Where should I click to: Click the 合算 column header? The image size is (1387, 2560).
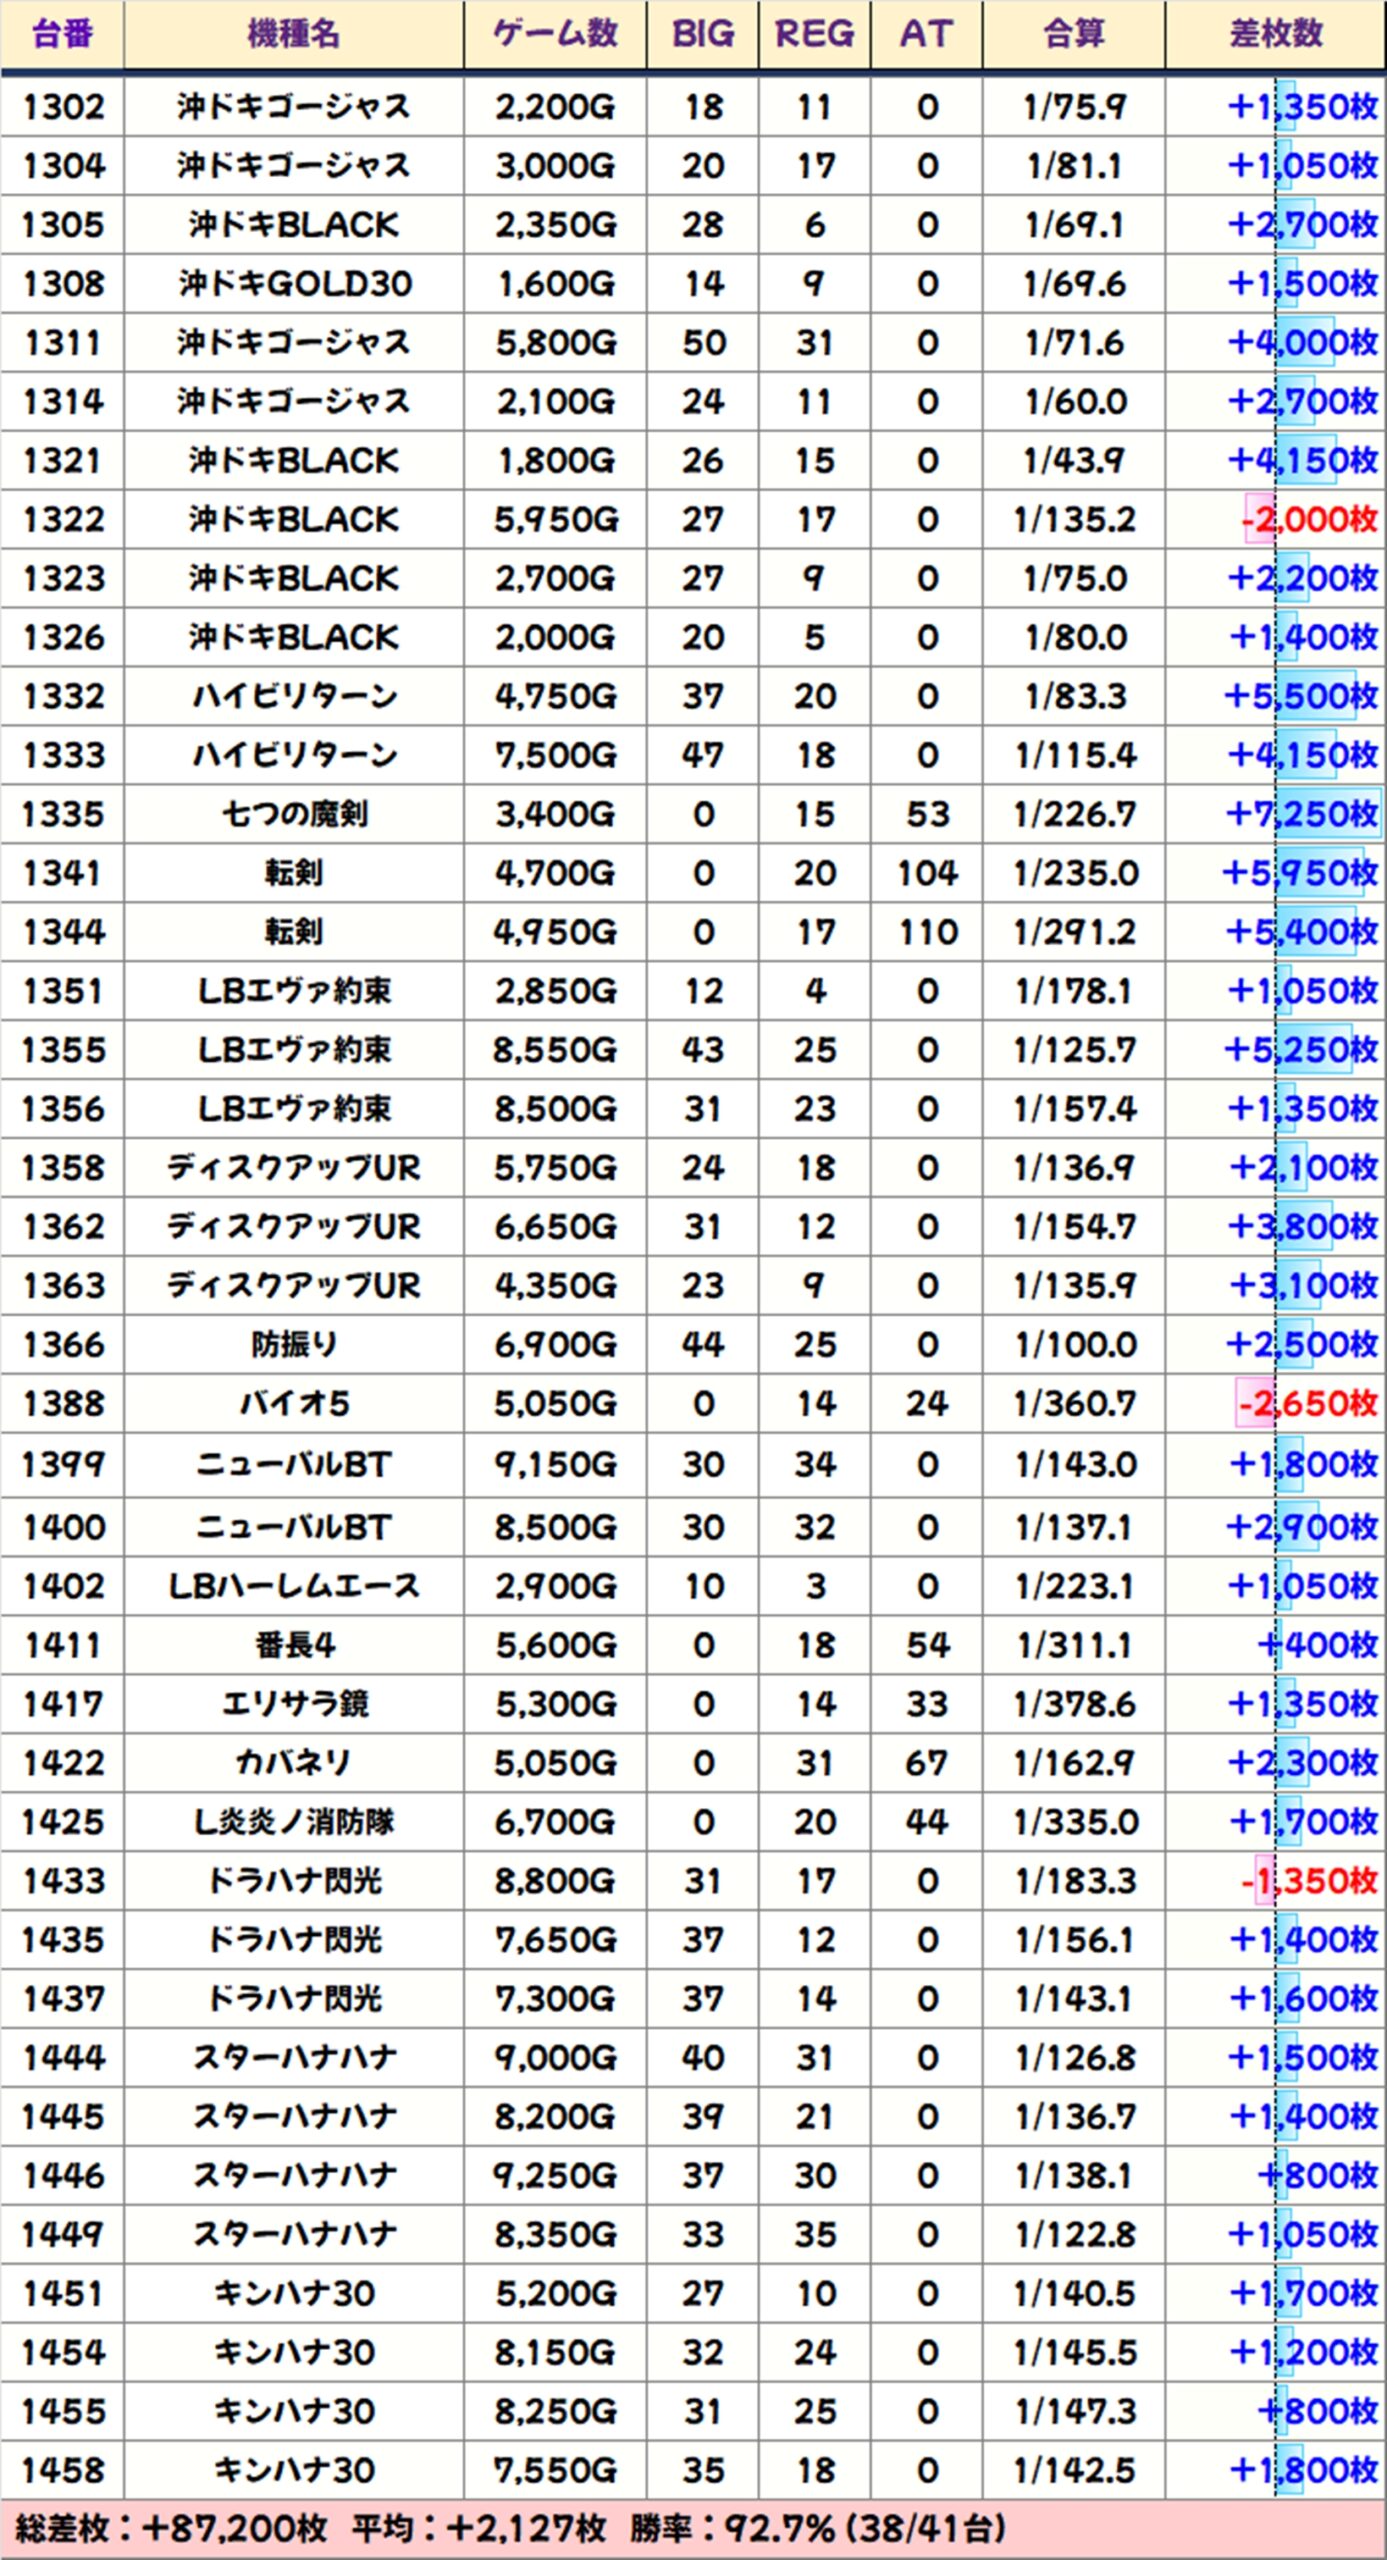(x=1074, y=34)
